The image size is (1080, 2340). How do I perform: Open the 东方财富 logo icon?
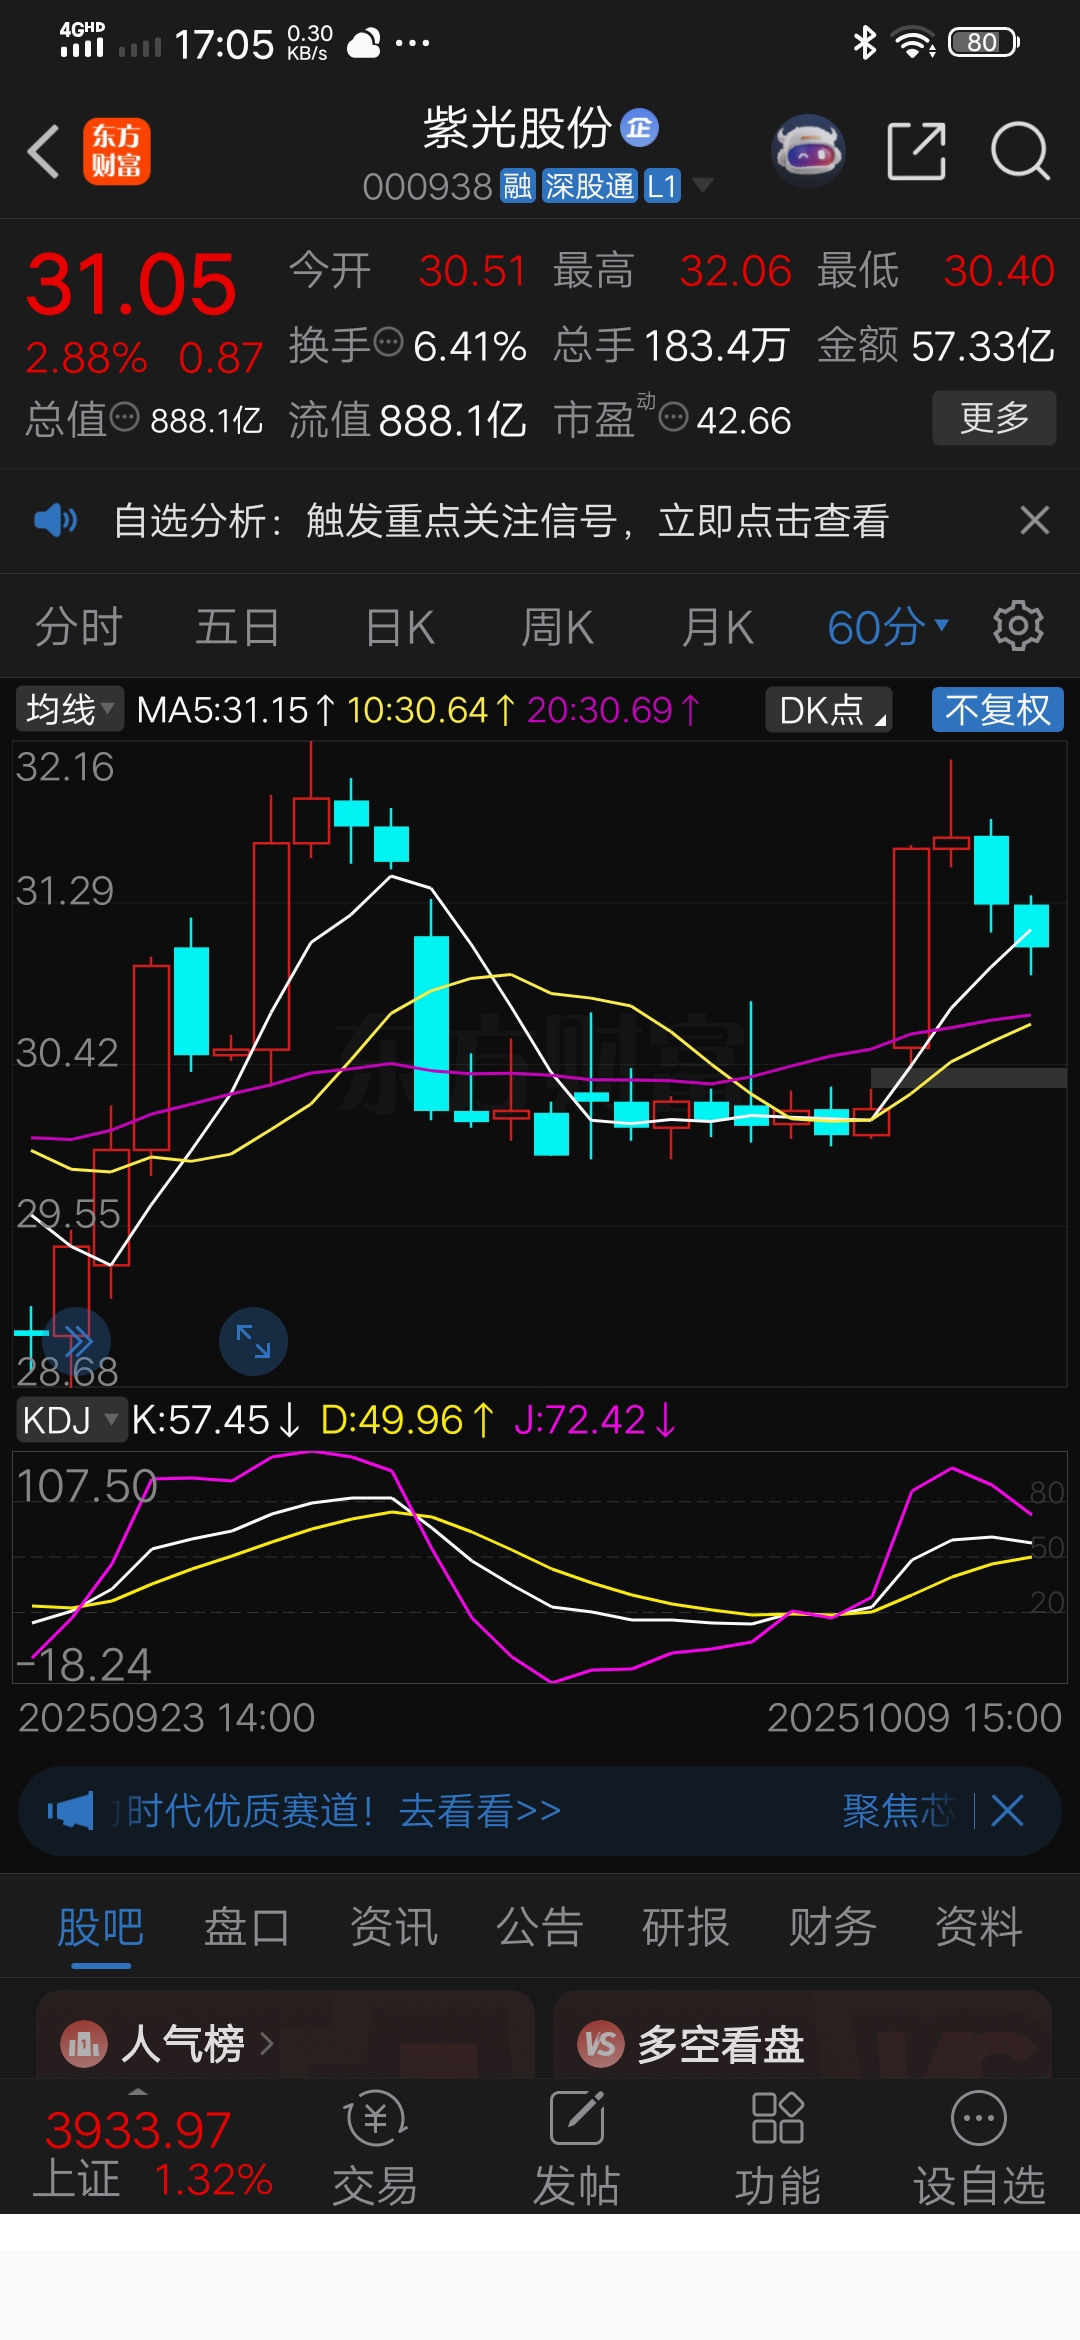[116, 152]
